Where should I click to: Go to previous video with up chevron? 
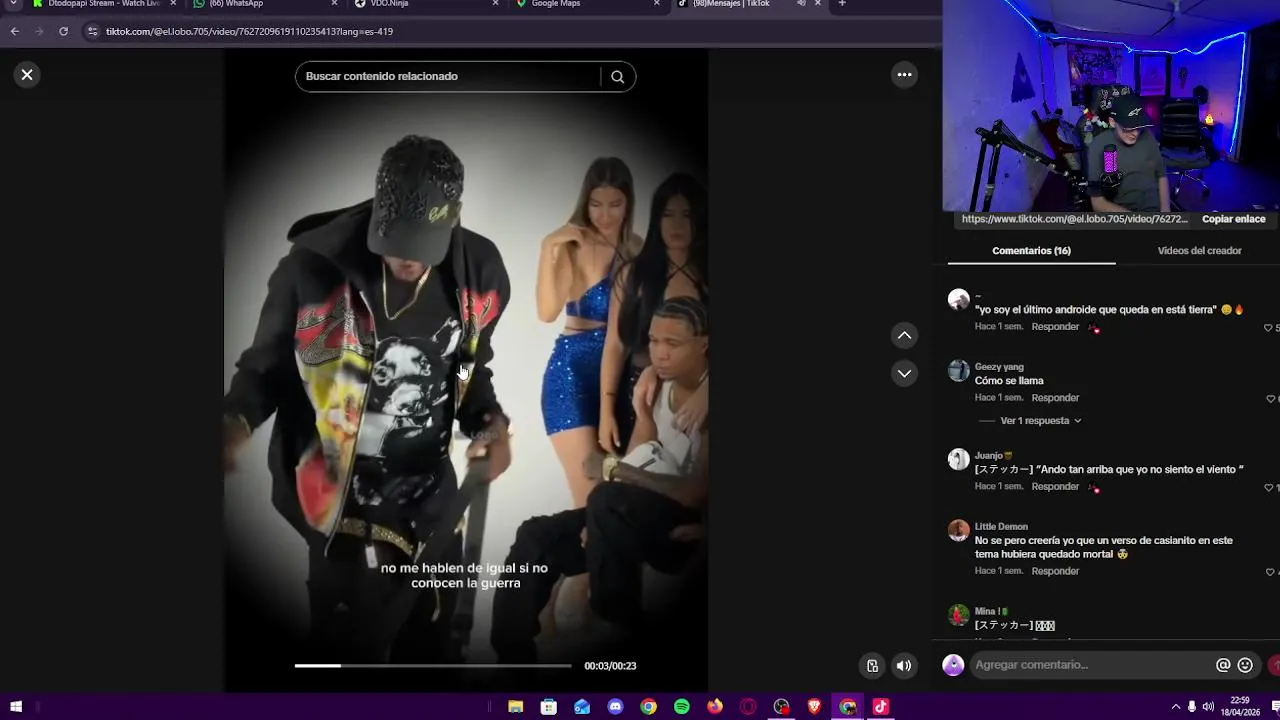(x=904, y=335)
